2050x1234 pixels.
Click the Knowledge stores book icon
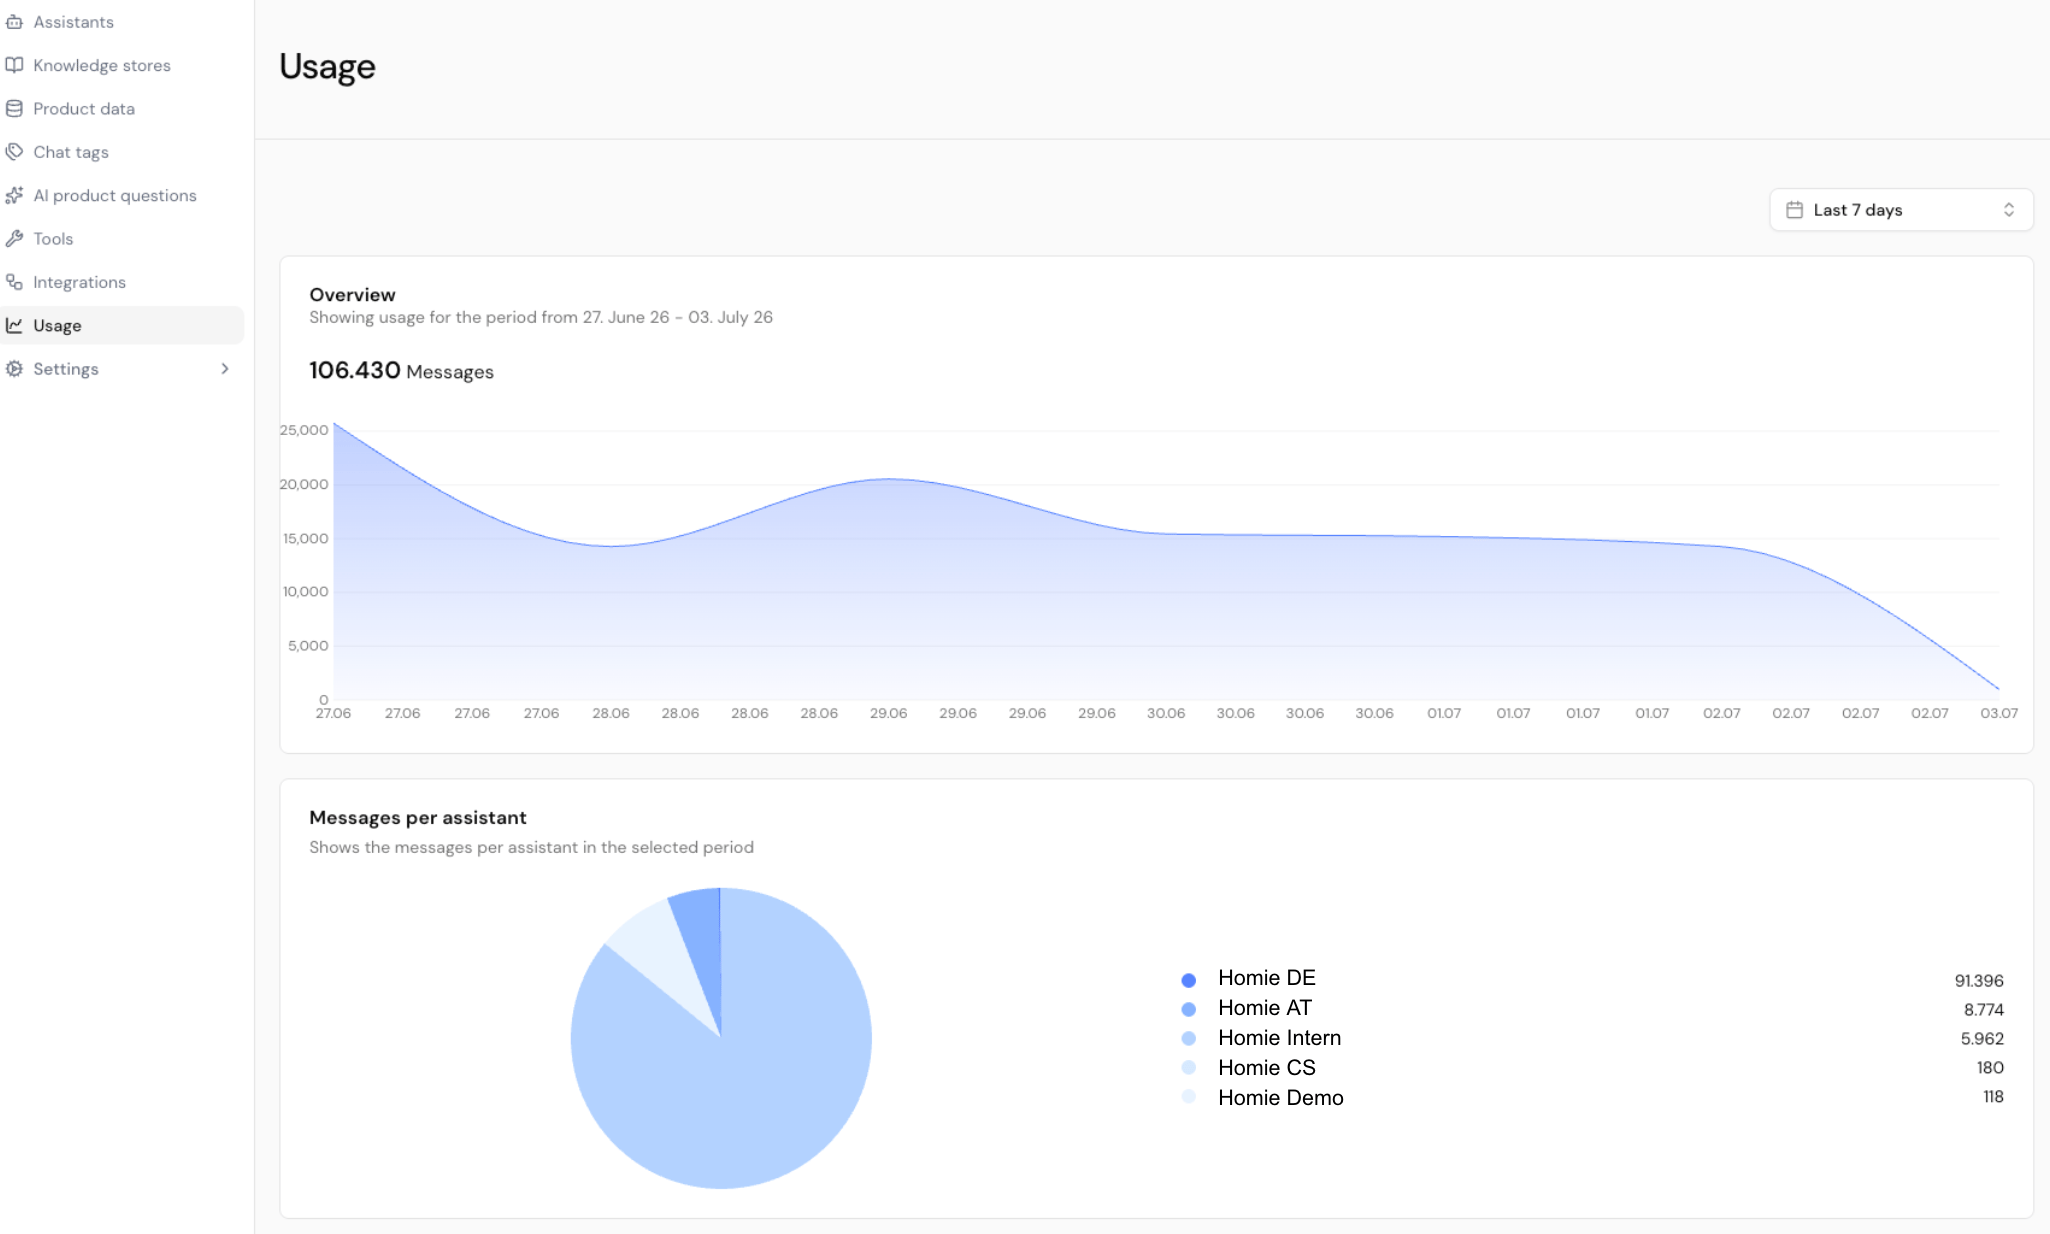coord(14,65)
